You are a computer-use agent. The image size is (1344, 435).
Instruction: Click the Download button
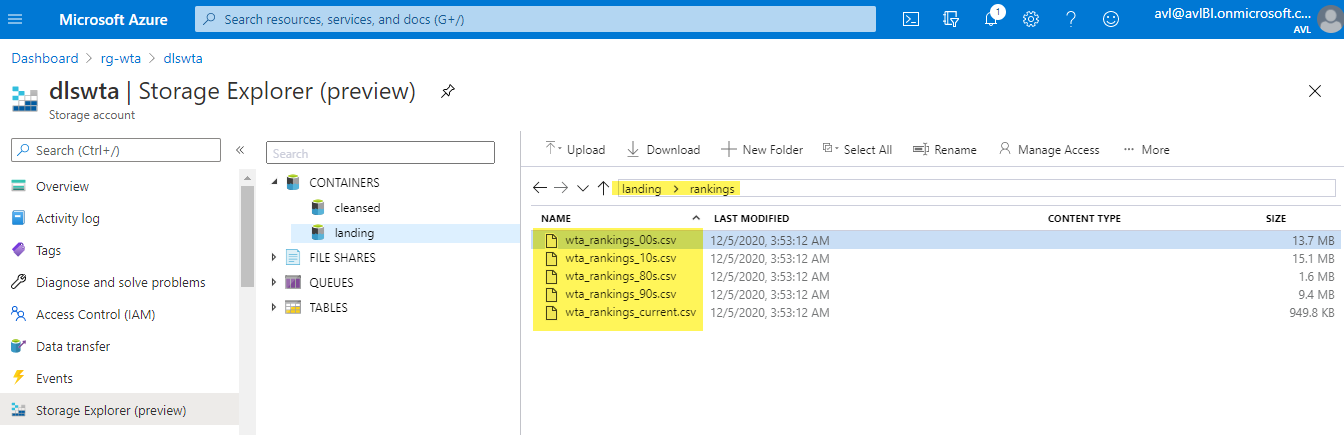coord(663,149)
